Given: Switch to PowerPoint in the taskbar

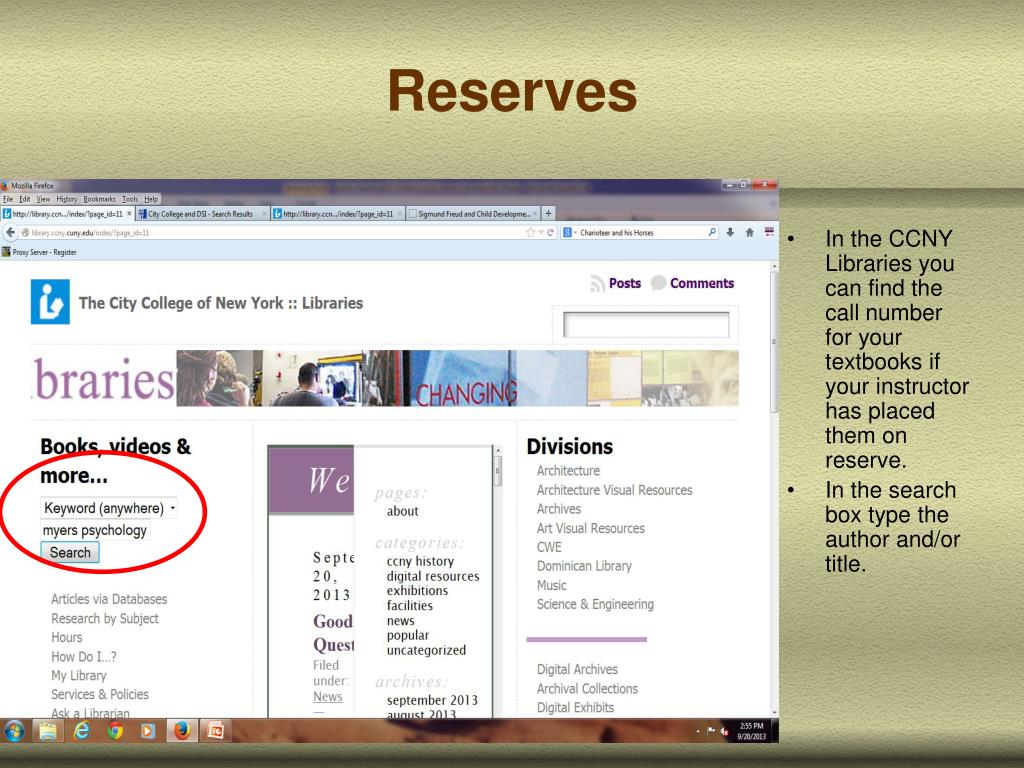Looking at the screenshot, I should (x=215, y=731).
